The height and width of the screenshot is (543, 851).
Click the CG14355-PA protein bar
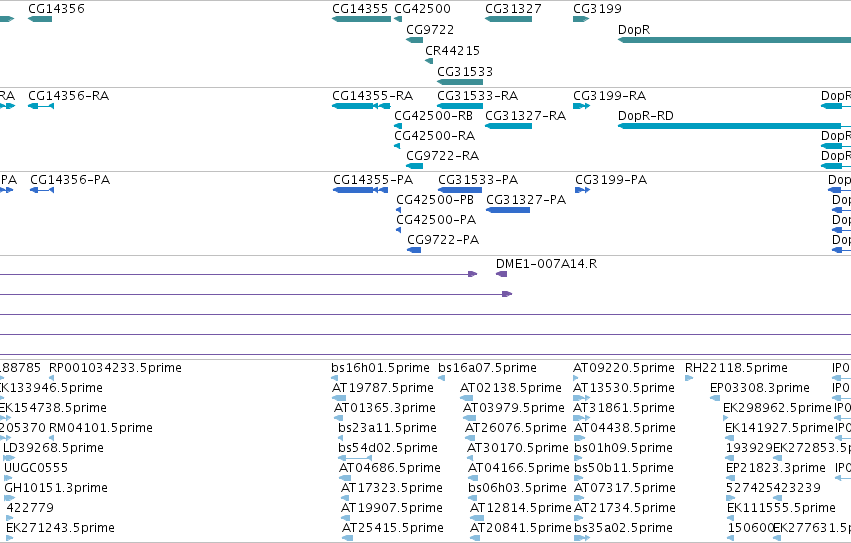(x=360, y=190)
